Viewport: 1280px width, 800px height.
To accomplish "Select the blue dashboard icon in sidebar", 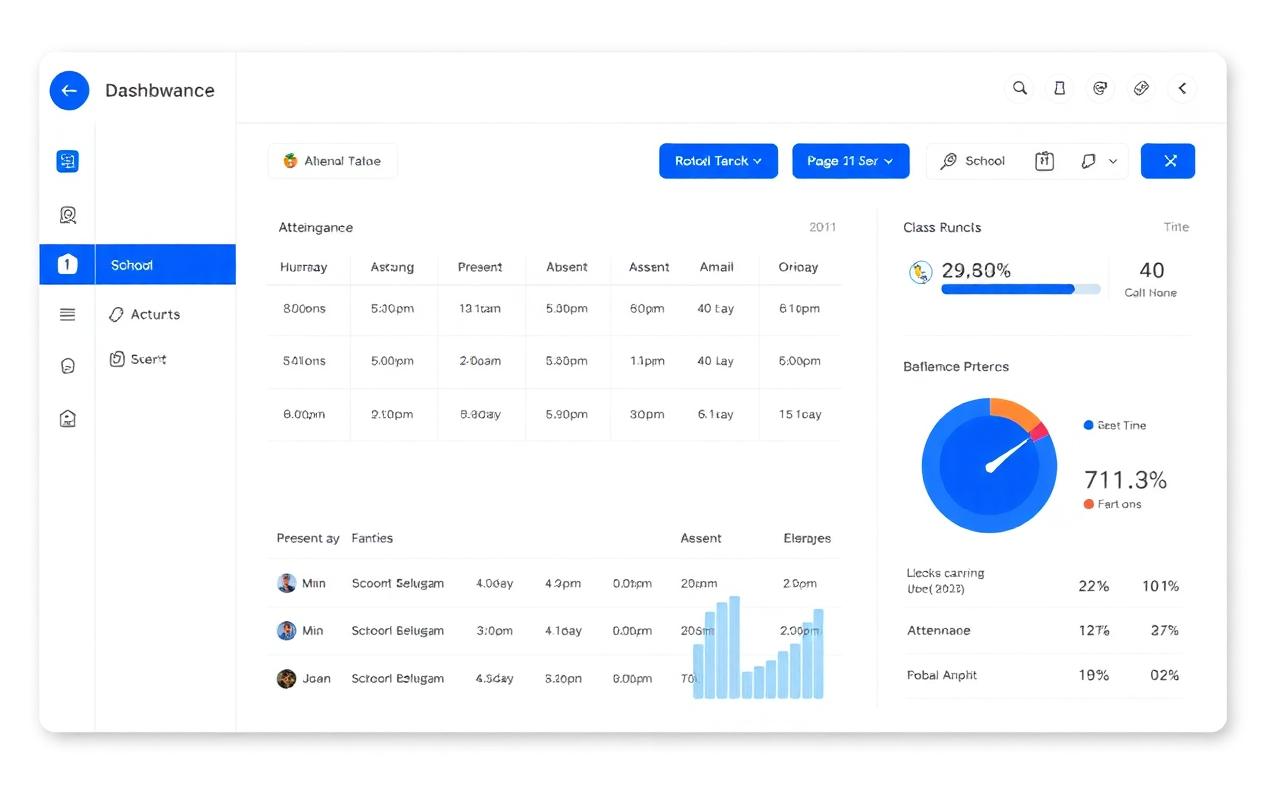I will coord(67,161).
